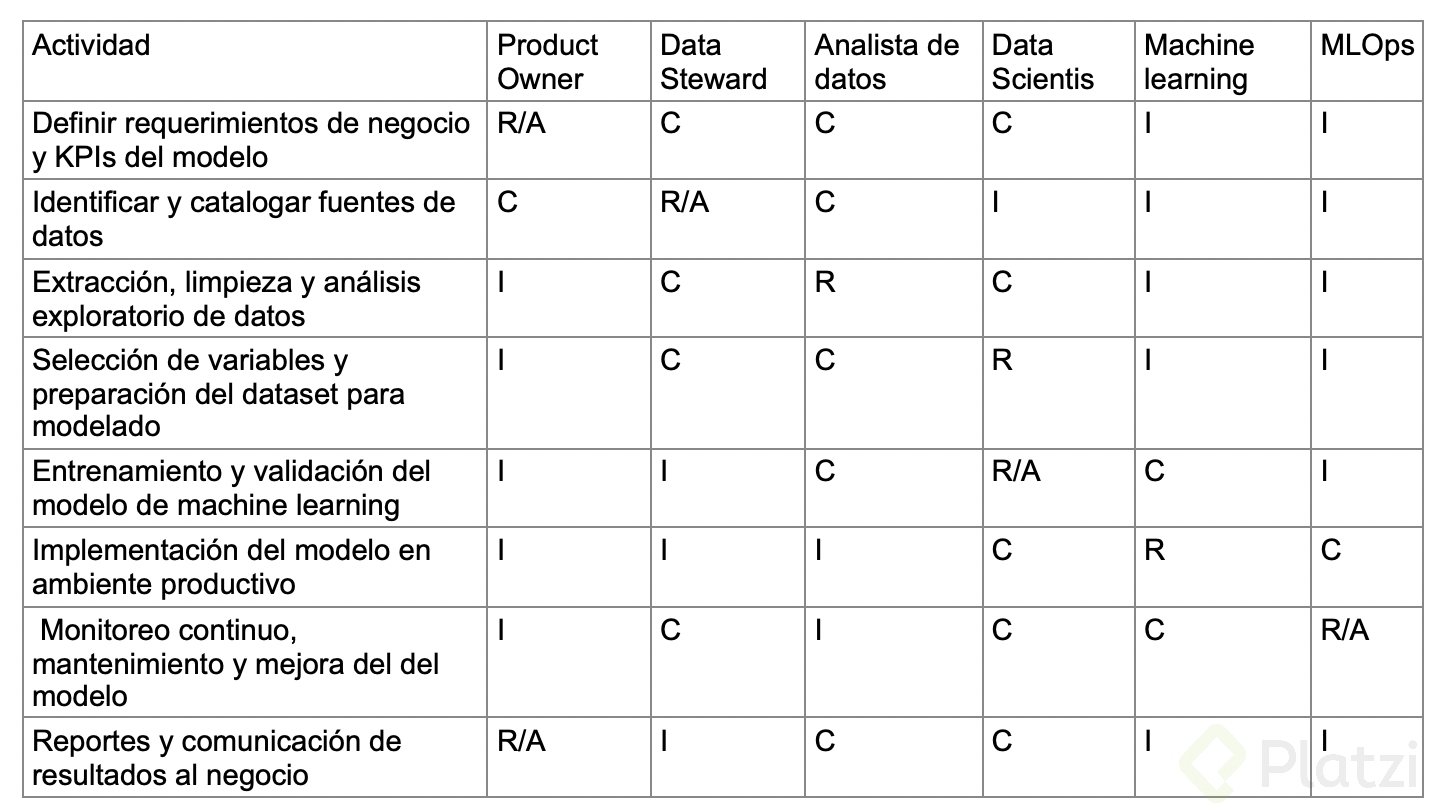This screenshot has width=1432, height=812.
Task: Select the "Data Steward" header cell
Action: click(x=713, y=62)
